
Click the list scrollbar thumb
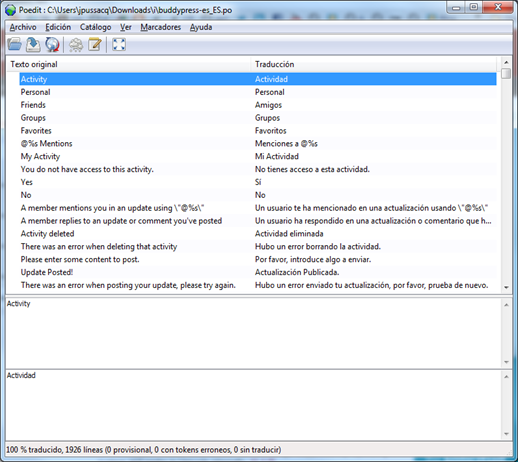coord(506,73)
